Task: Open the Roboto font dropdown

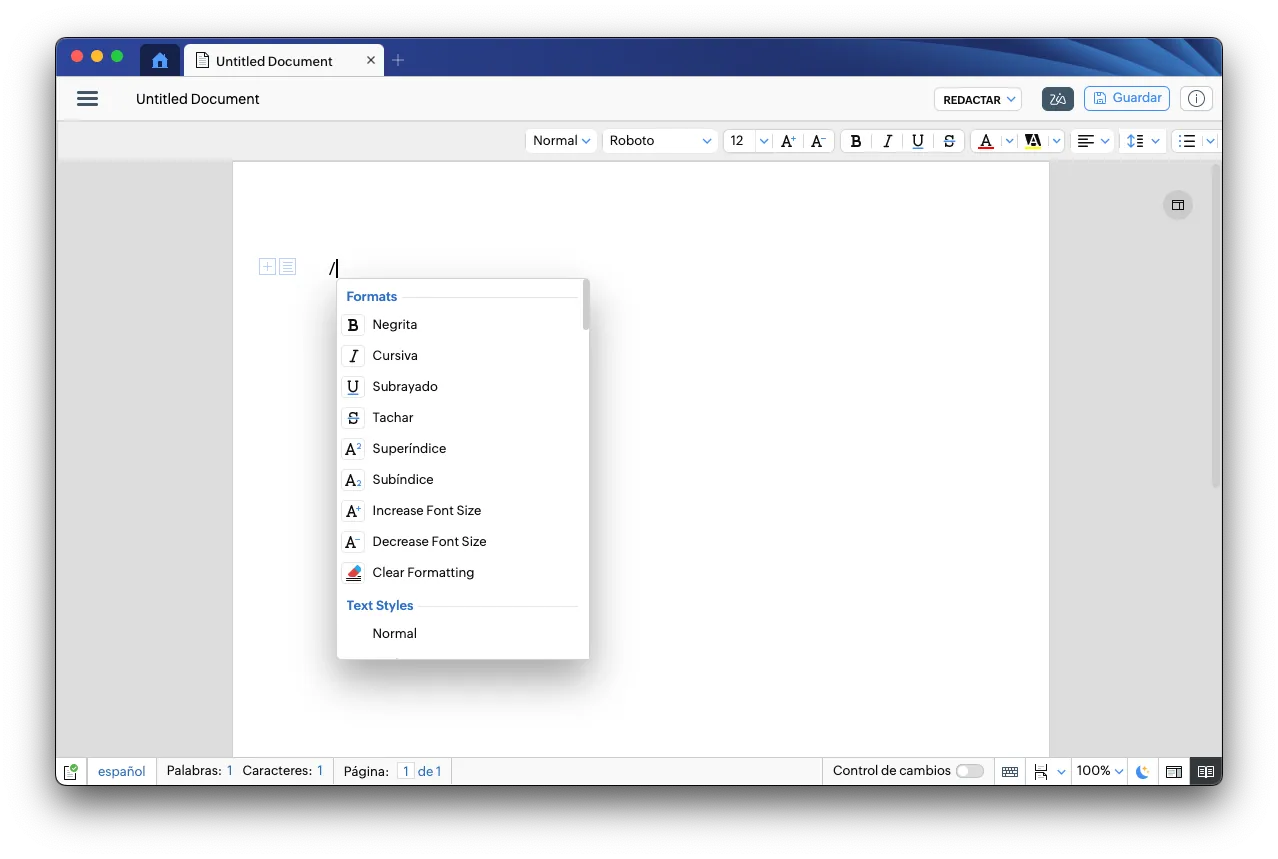Action: [660, 141]
